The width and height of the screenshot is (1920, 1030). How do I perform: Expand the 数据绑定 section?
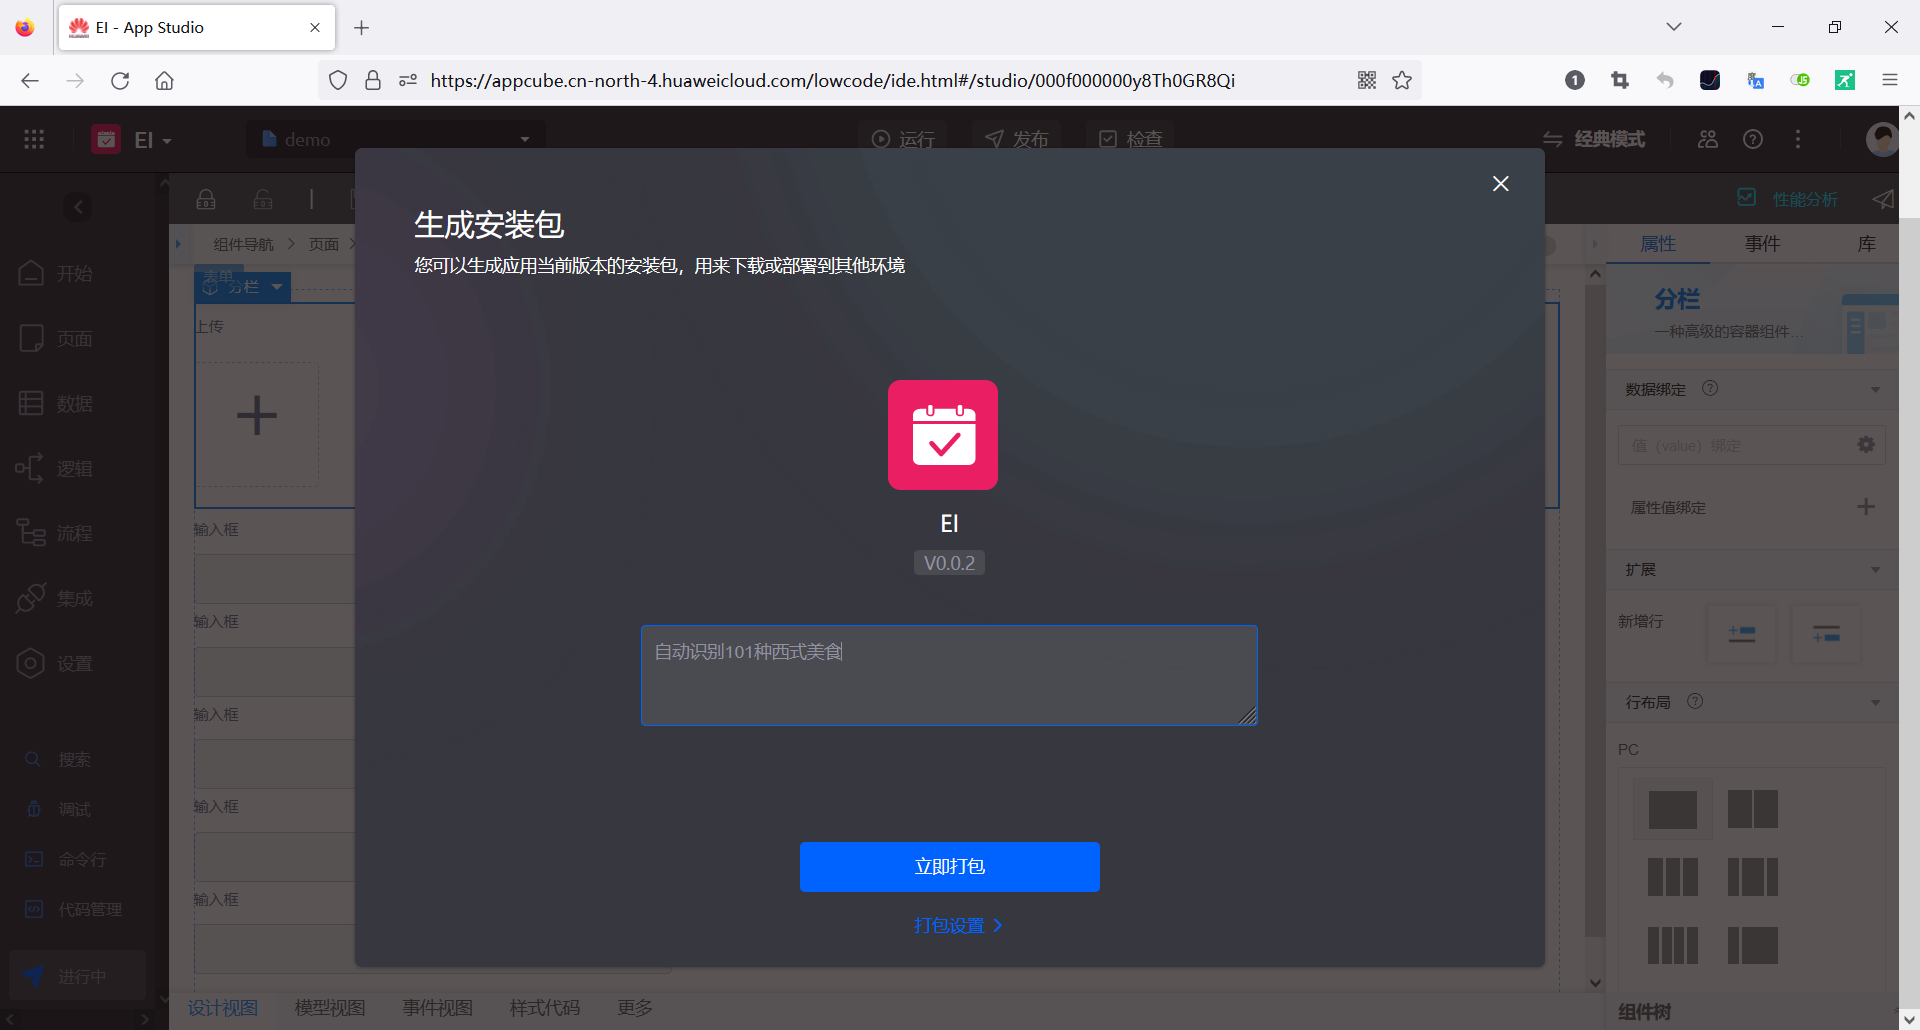pyautogui.click(x=1875, y=389)
